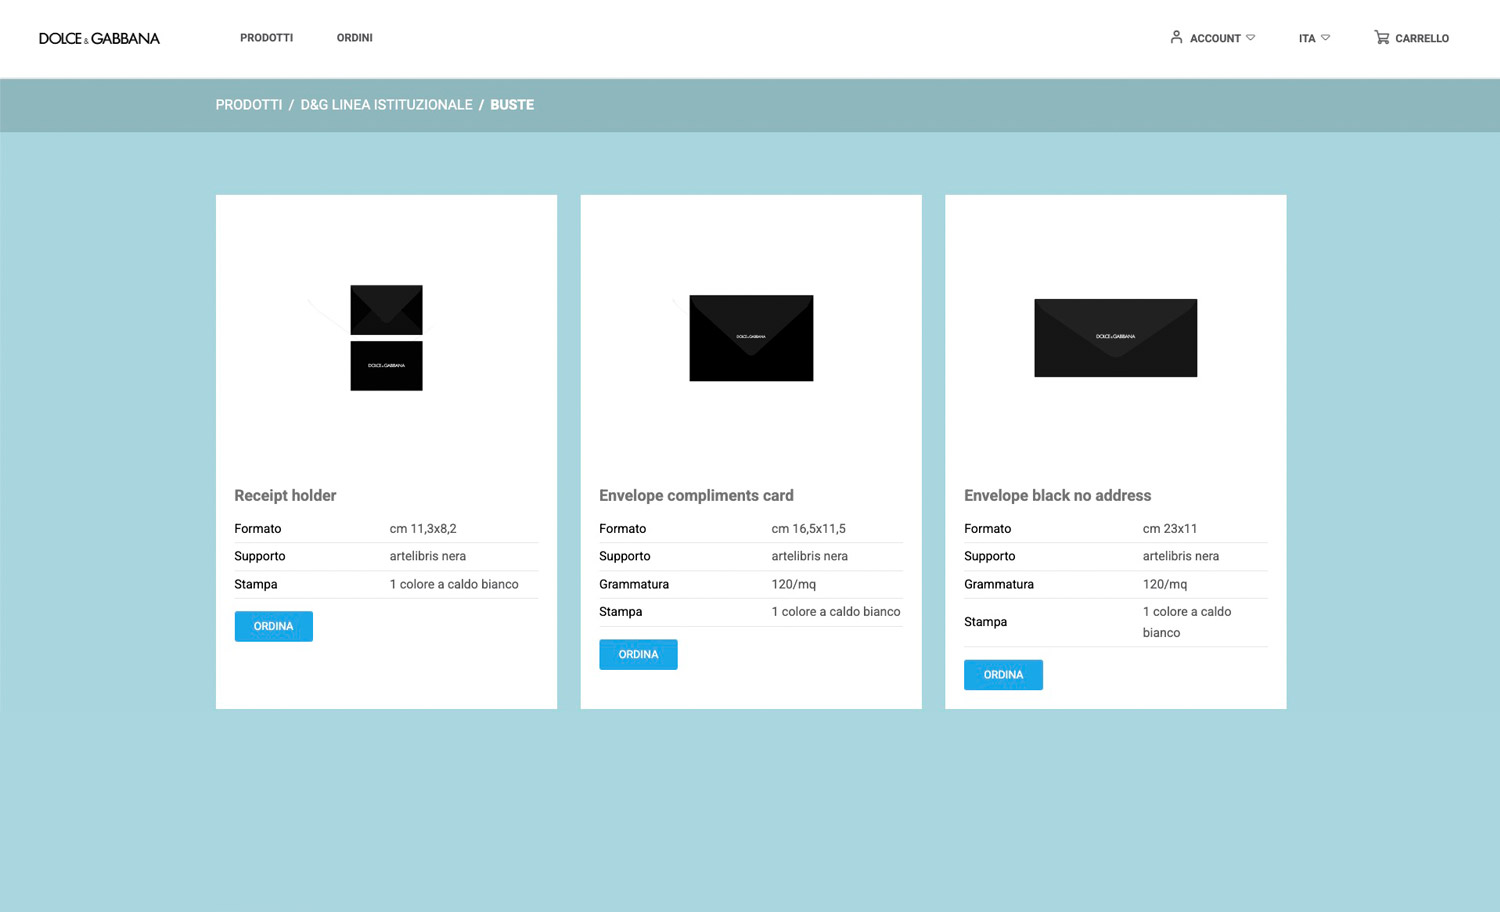
Task: Click the Dolce & Gabbana logo
Action: [99, 38]
